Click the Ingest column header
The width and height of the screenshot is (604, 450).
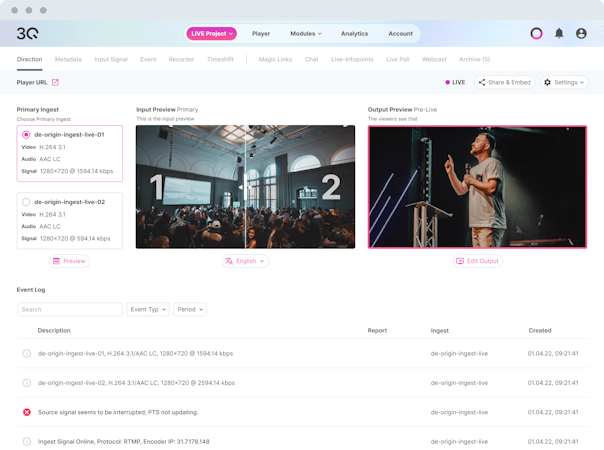point(440,331)
